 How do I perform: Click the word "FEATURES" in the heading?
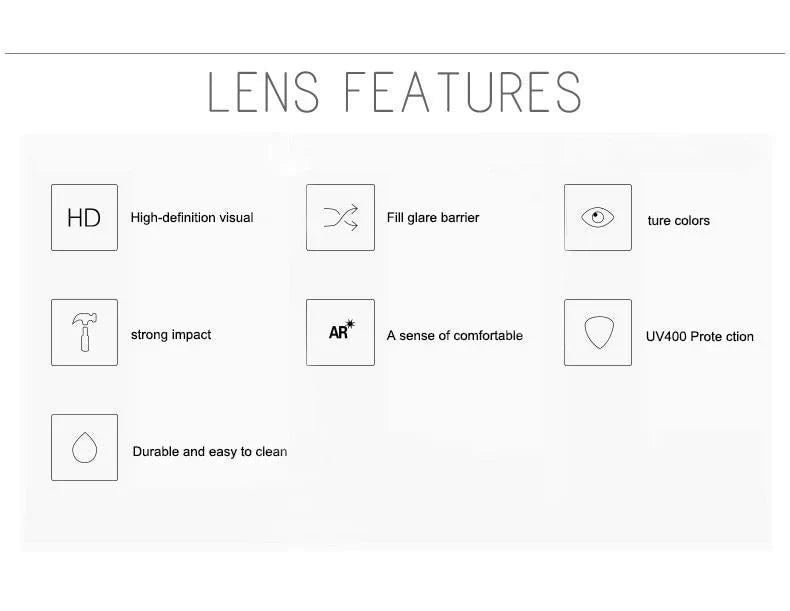pyautogui.click(x=462, y=92)
